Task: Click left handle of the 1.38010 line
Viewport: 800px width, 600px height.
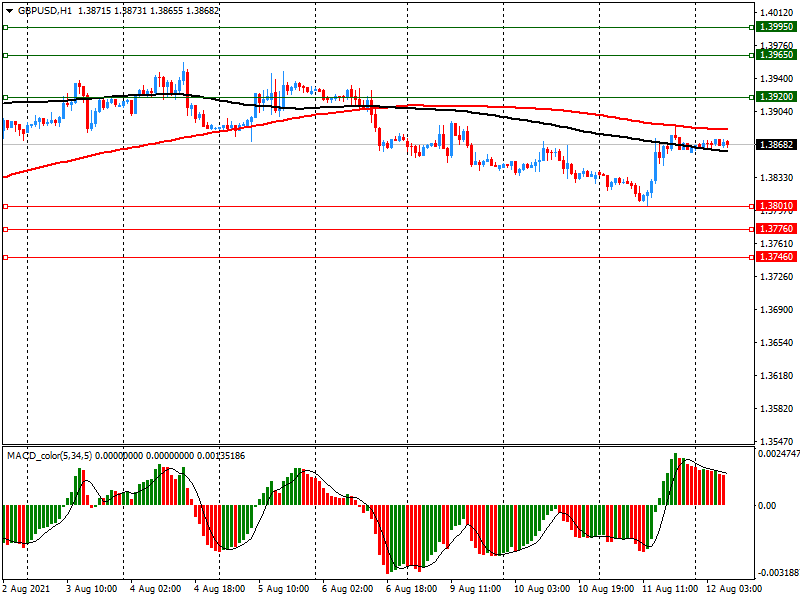Action: point(6,207)
